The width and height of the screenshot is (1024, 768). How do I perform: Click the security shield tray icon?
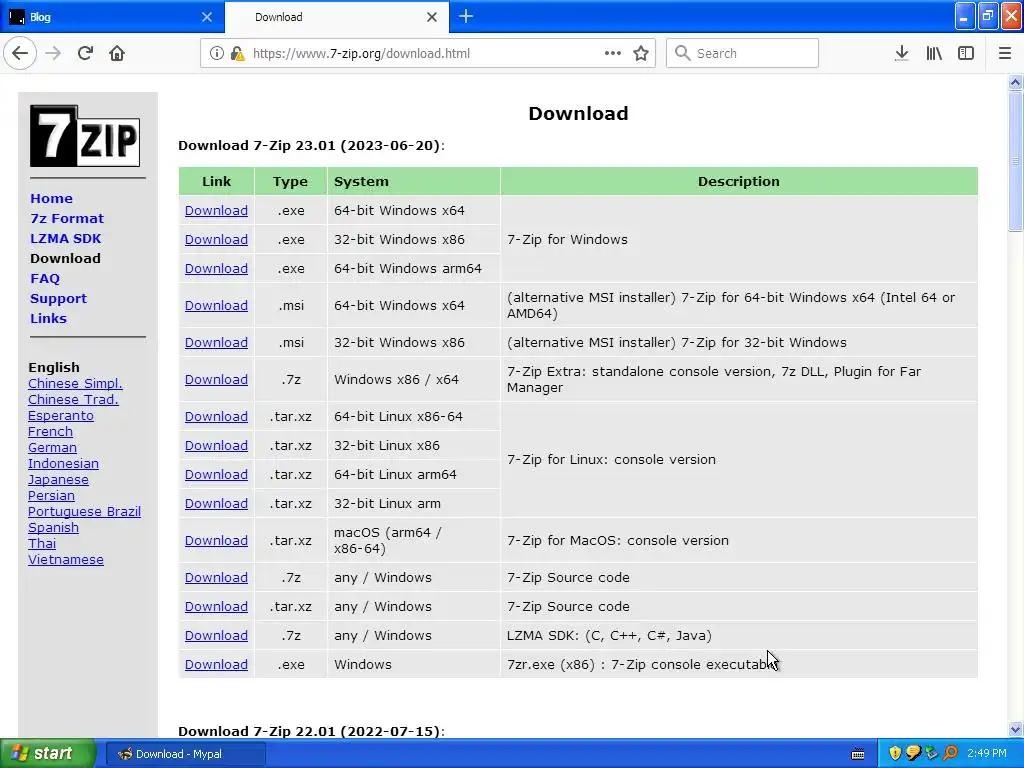pyautogui.click(x=895, y=754)
